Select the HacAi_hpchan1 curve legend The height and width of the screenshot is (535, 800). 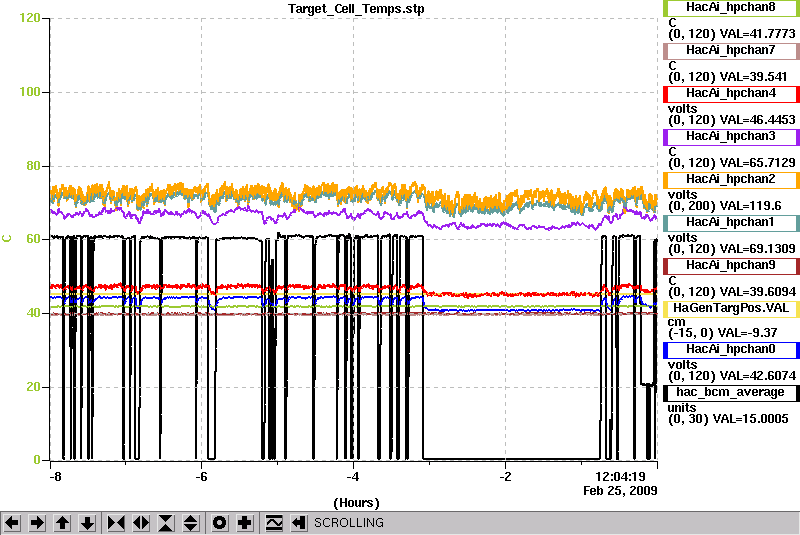pos(731,222)
